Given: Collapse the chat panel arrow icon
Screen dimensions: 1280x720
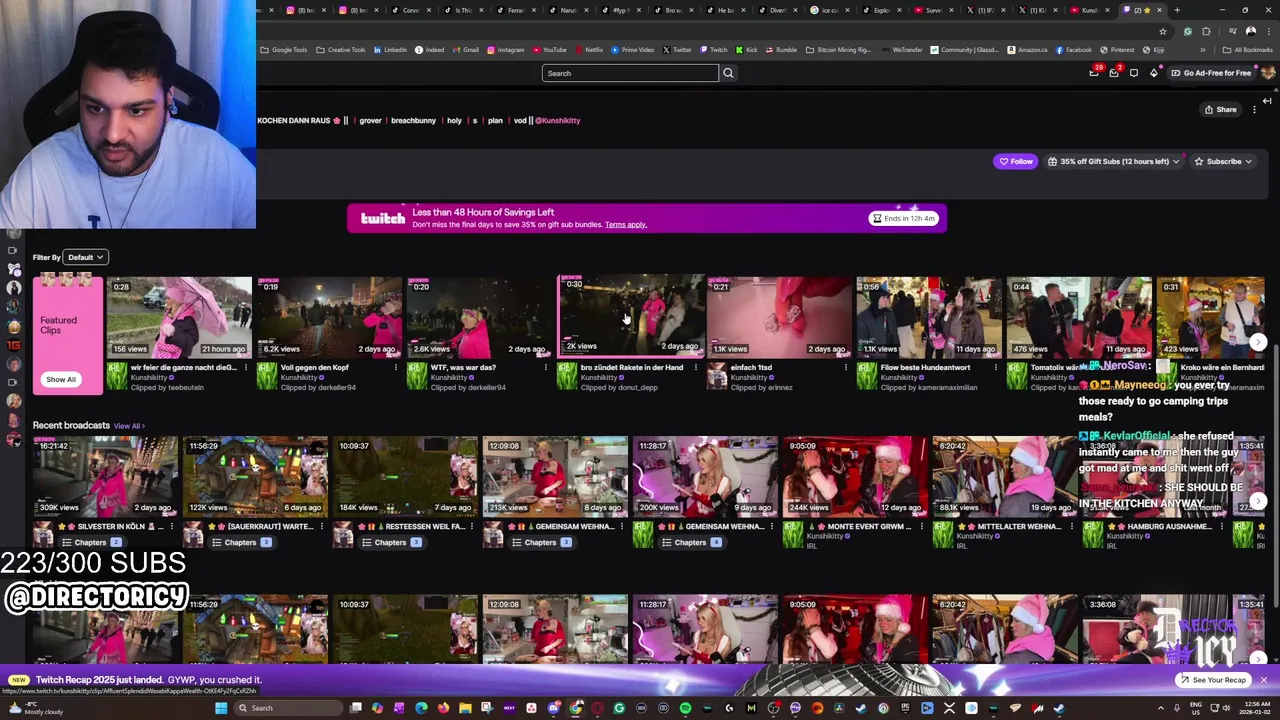Looking at the screenshot, I should (1267, 101).
